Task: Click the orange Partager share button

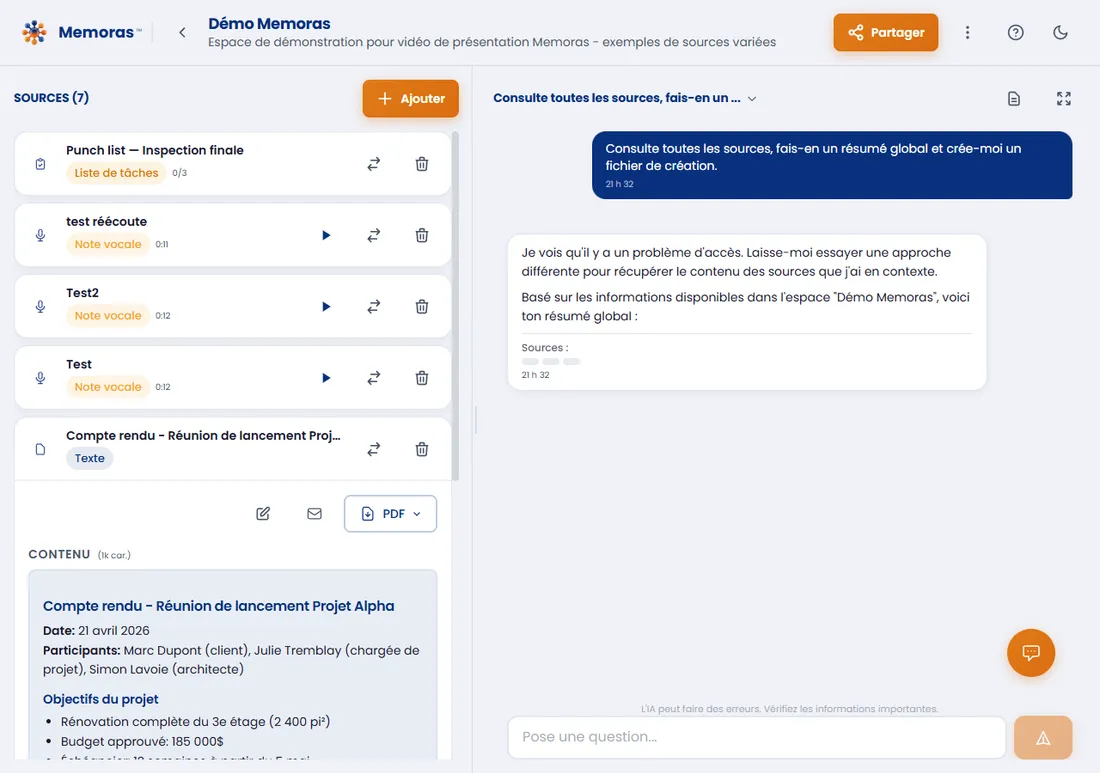Action: (885, 32)
